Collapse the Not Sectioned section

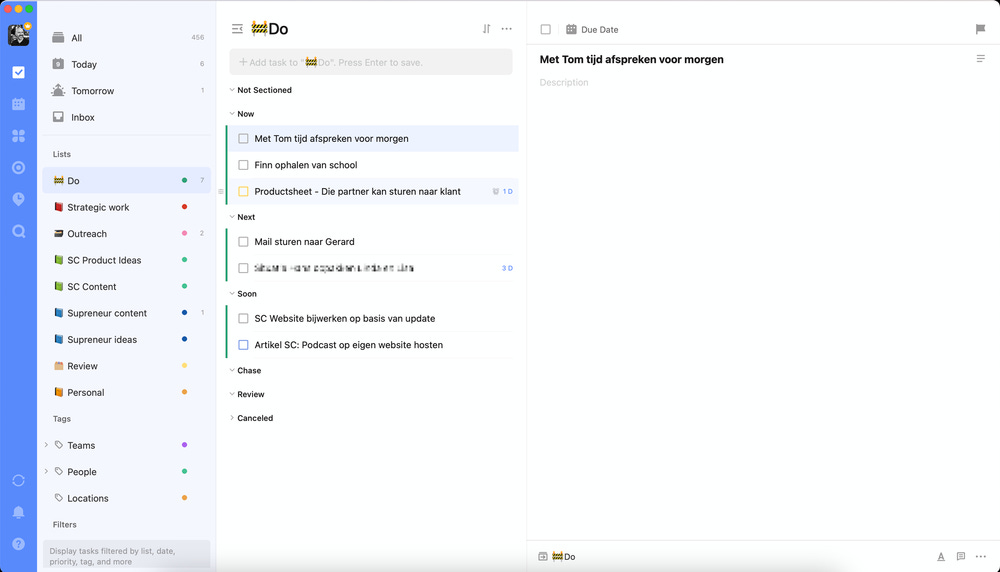[232, 90]
